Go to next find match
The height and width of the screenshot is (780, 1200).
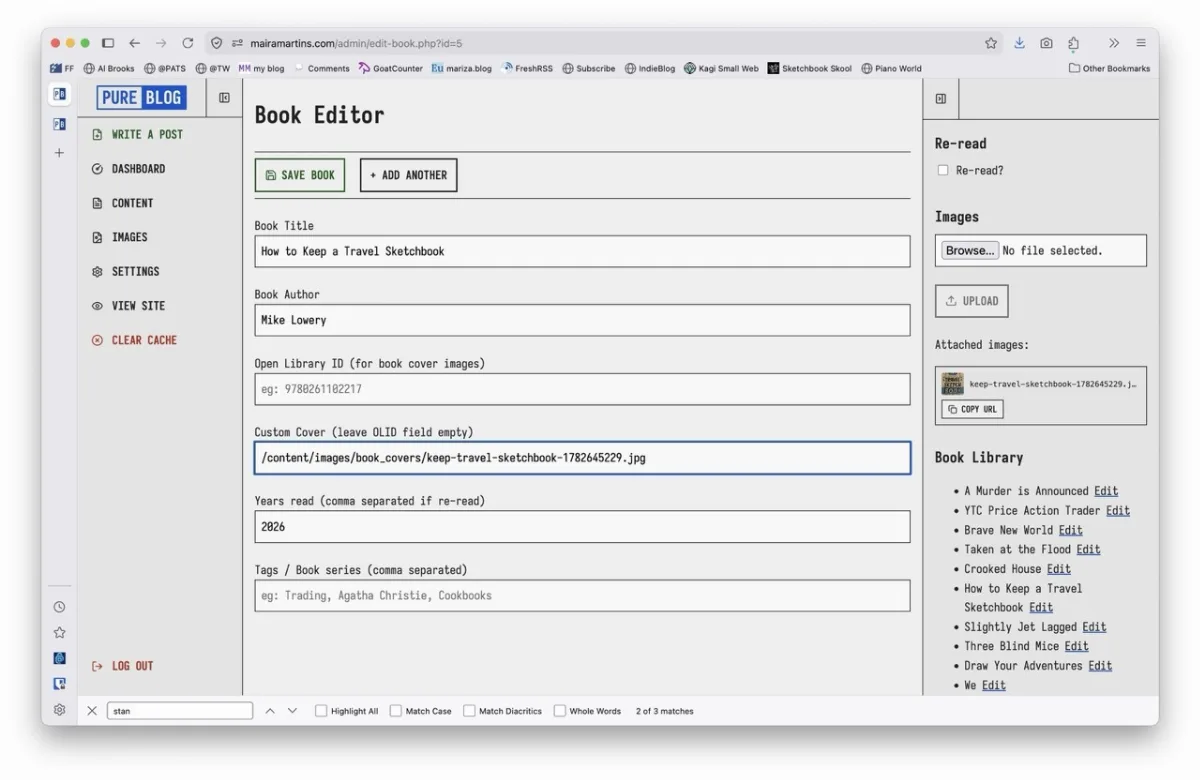(292, 711)
